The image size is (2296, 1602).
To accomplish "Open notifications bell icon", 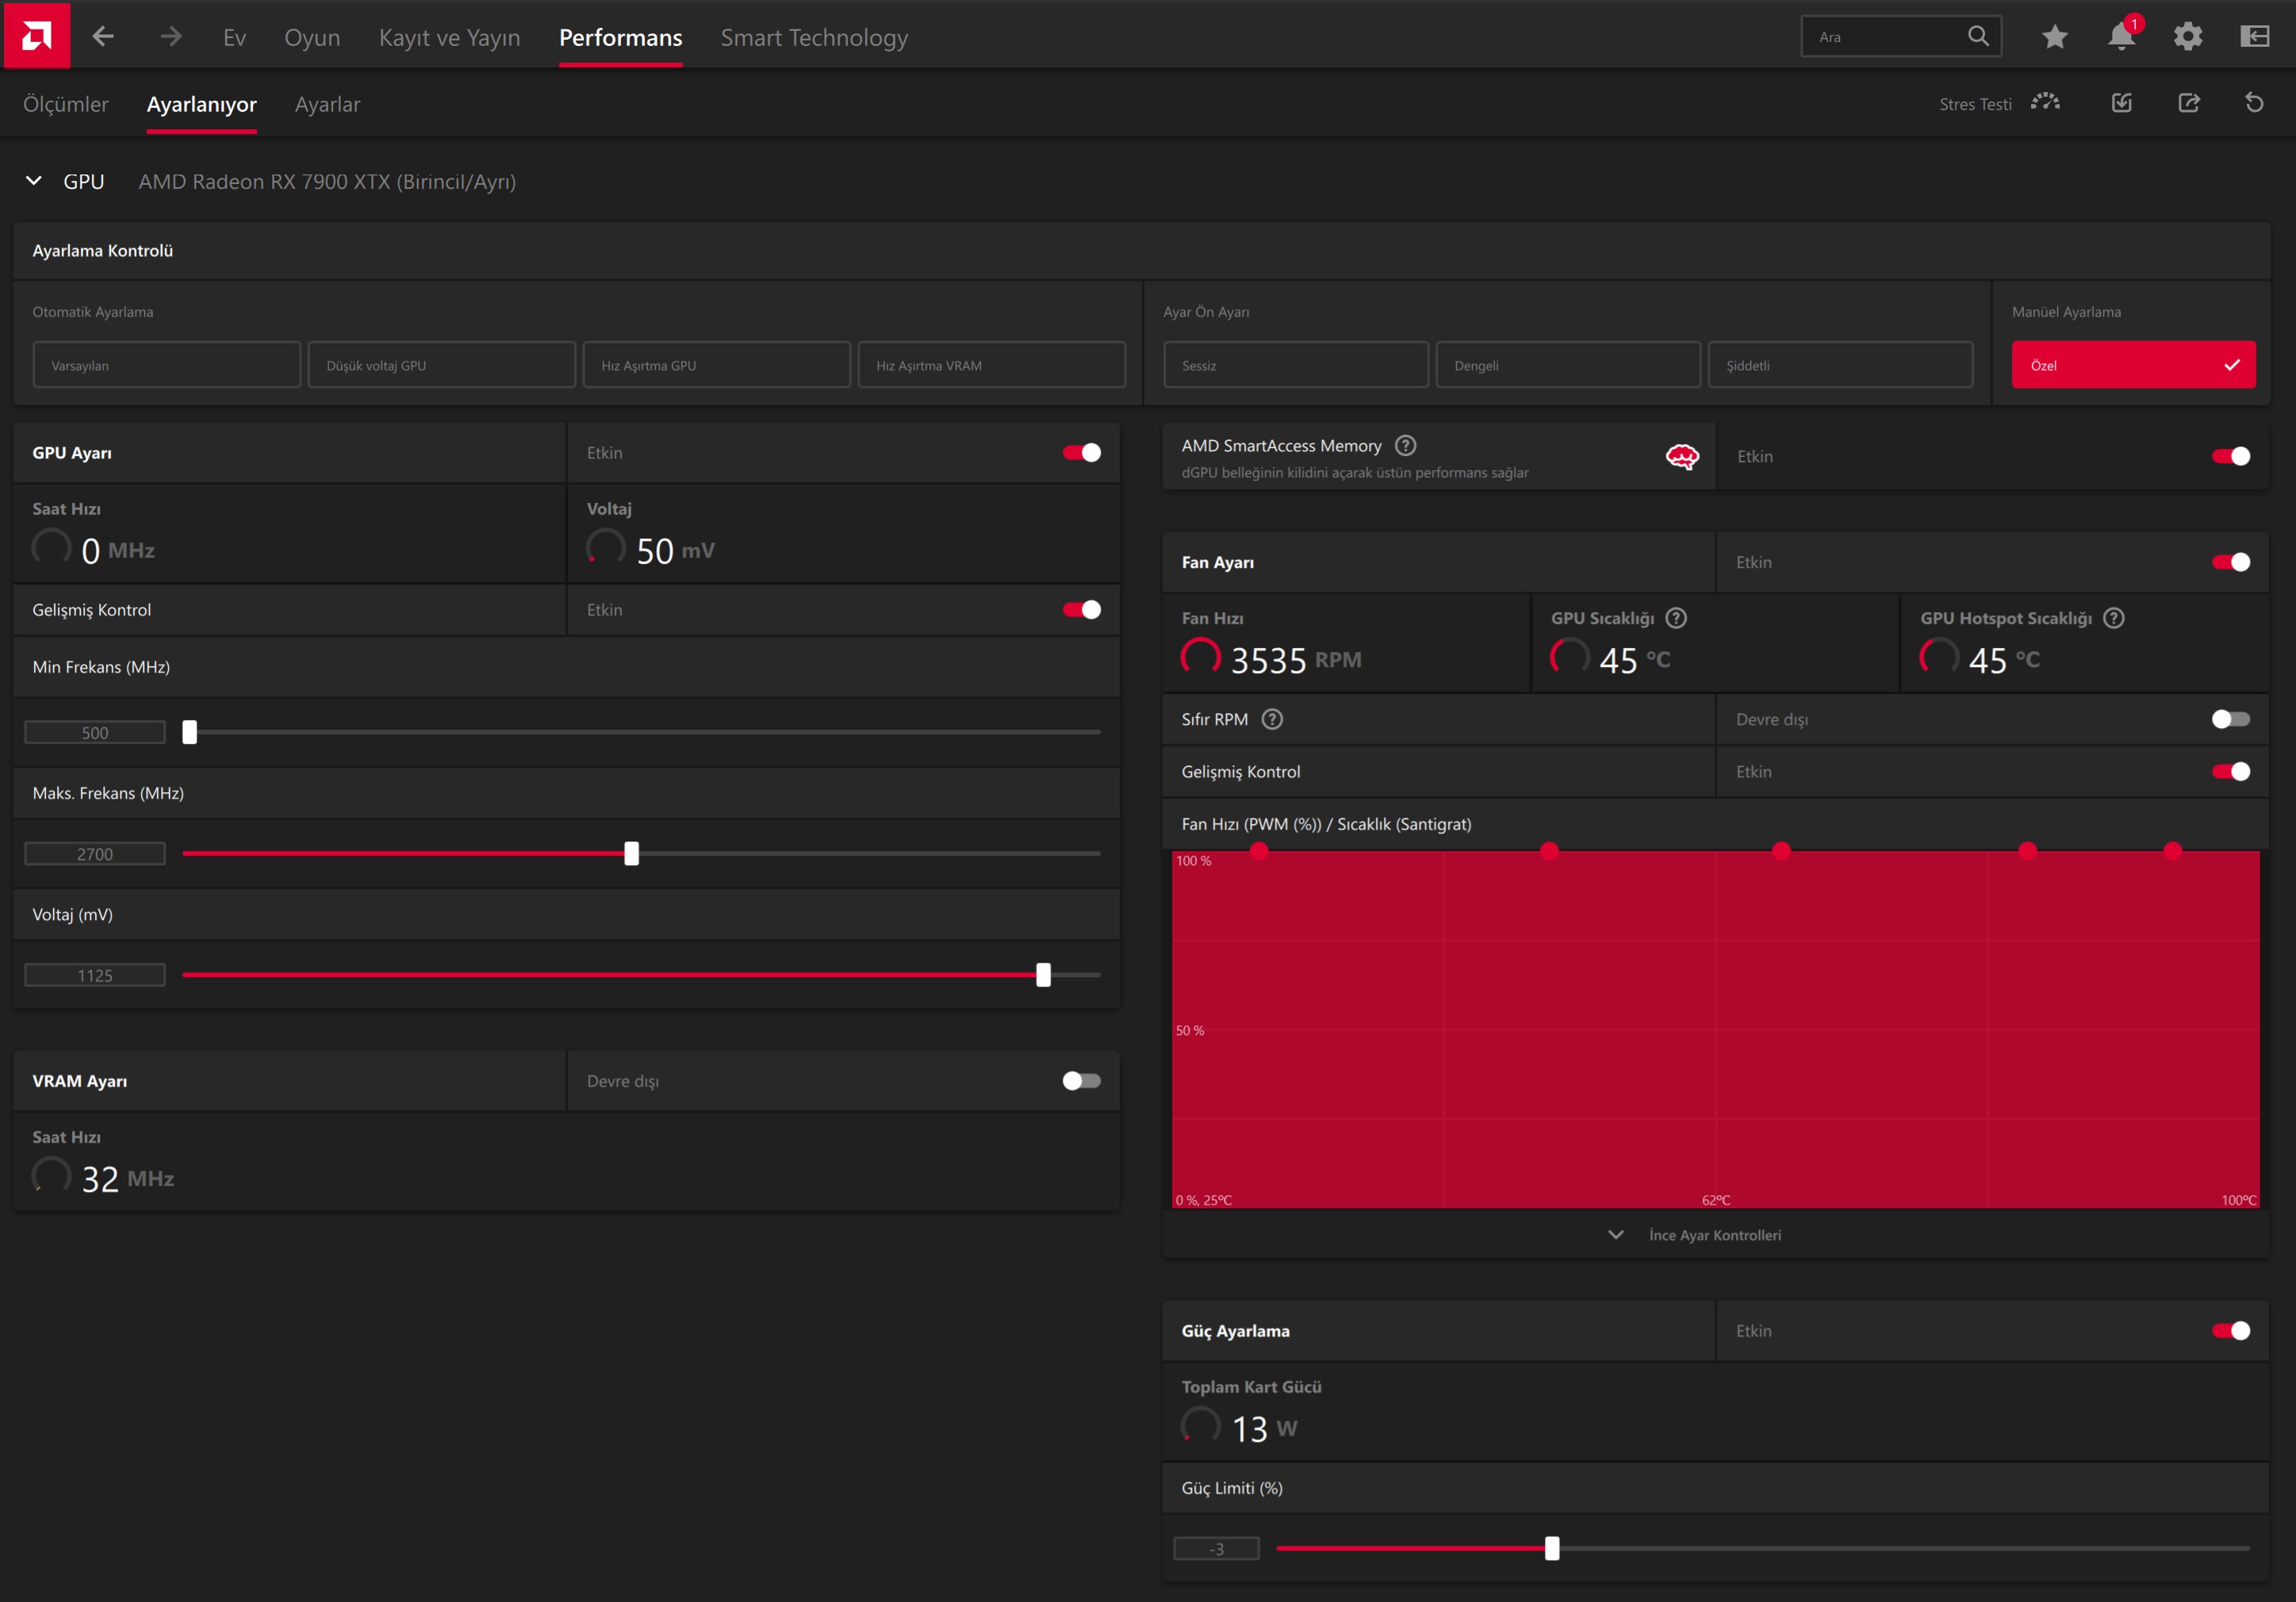I will 2121,36.
